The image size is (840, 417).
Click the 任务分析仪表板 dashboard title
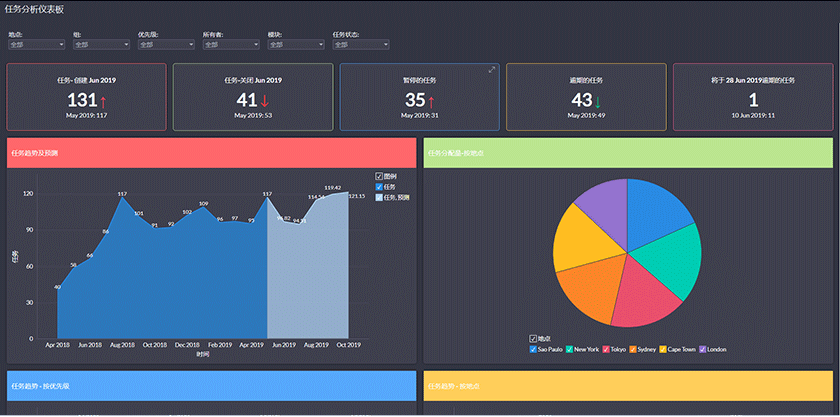[35, 10]
